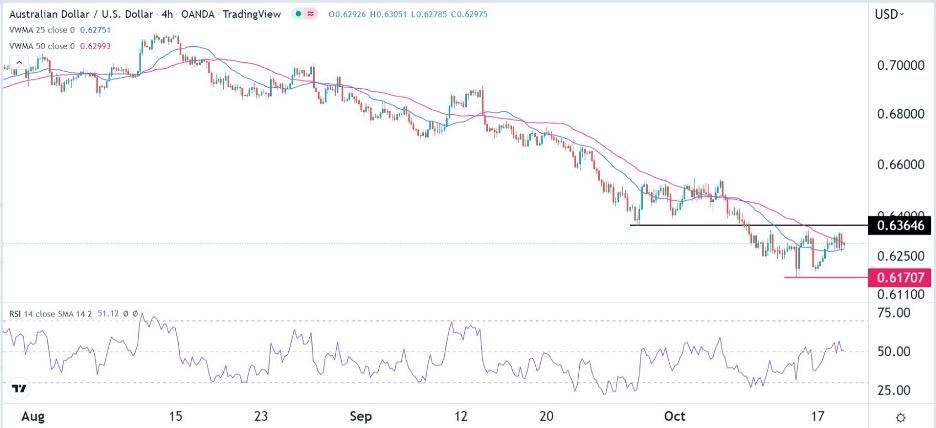Click the 0.70000 price axis label
Image resolution: width=936 pixels, height=428 pixels.
(903, 64)
